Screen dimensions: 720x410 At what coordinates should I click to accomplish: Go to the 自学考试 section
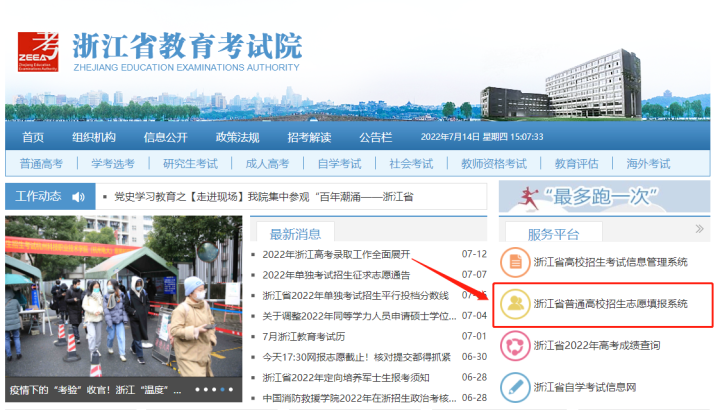click(339, 164)
